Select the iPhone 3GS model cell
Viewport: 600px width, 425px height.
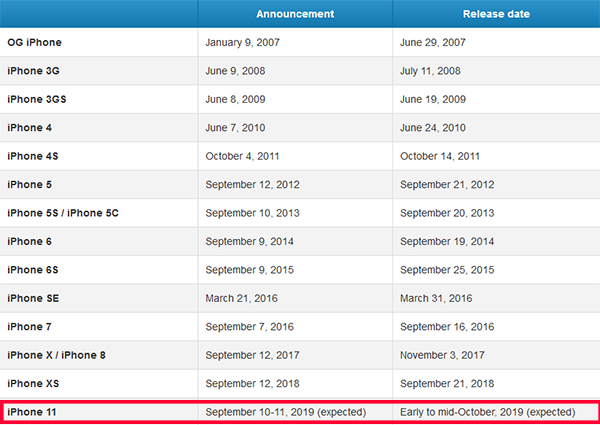point(39,100)
